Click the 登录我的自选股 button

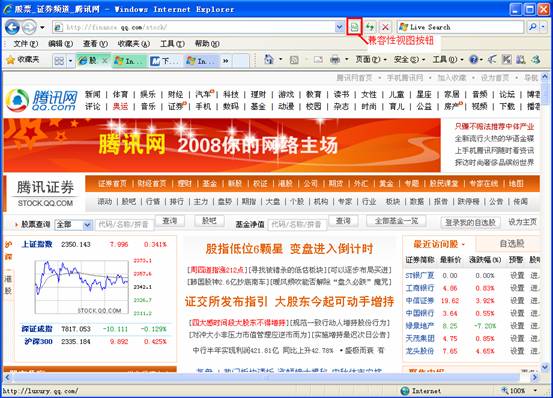click(470, 222)
